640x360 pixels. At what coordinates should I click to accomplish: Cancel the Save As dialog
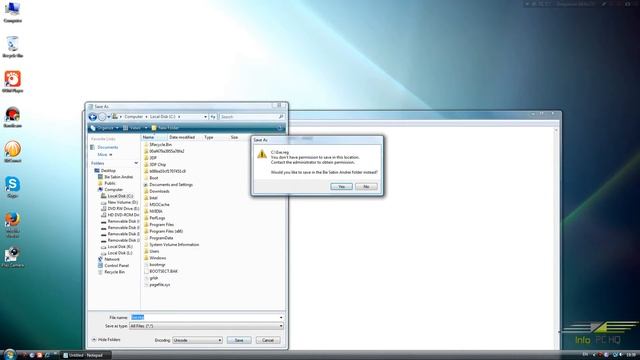pos(268,340)
